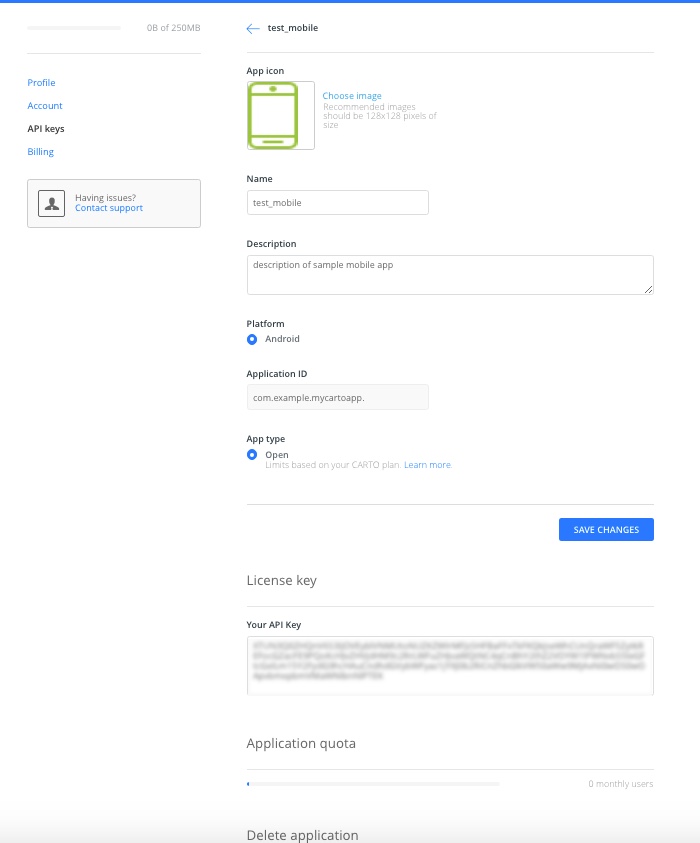The height and width of the screenshot is (843, 700).
Task: Open the Profile section in the sidebar
Action: pyautogui.click(x=41, y=82)
